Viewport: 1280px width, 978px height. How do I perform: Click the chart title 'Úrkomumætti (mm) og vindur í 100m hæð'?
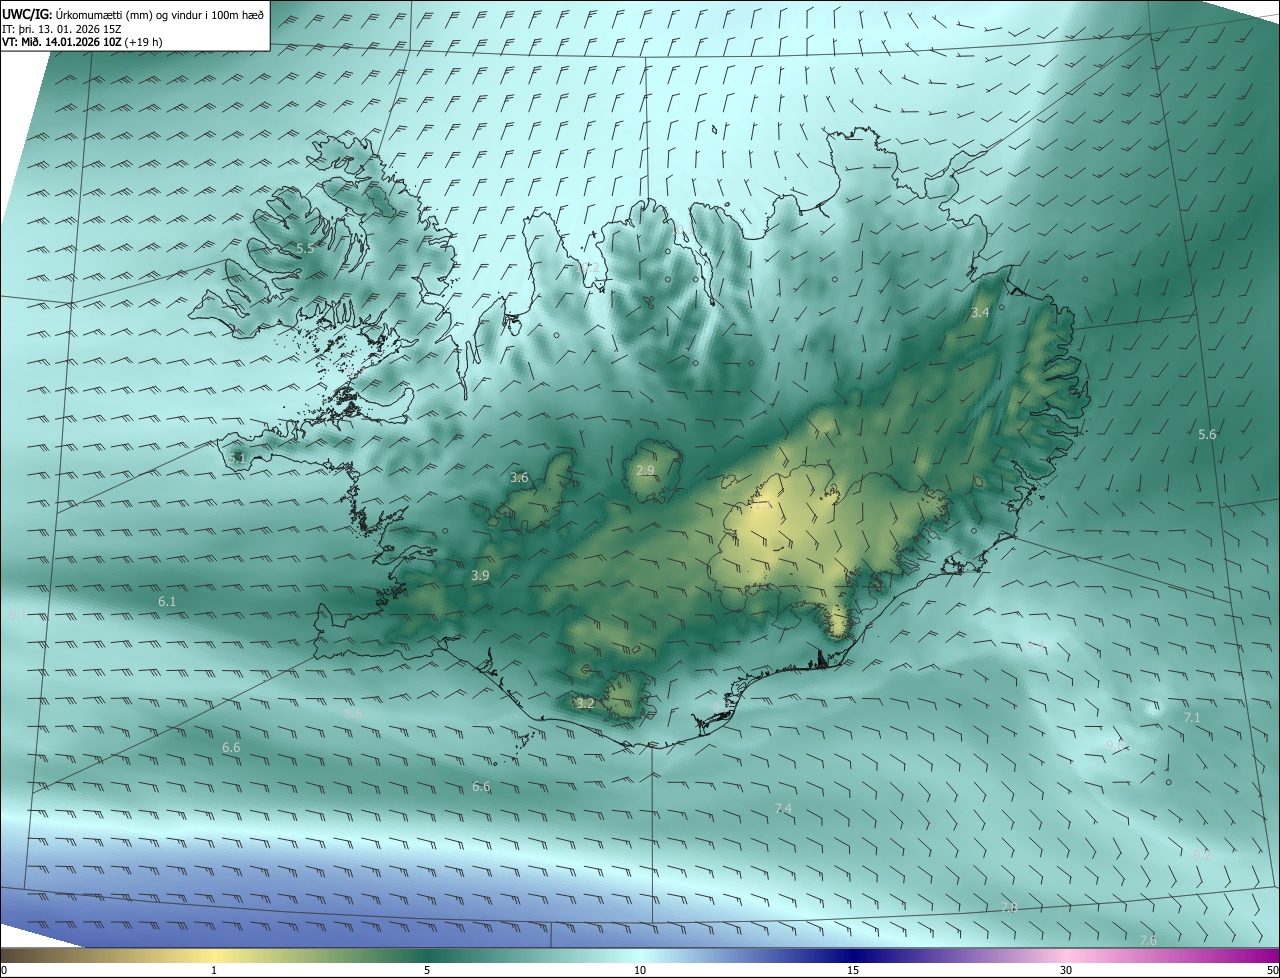pos(160,14)
